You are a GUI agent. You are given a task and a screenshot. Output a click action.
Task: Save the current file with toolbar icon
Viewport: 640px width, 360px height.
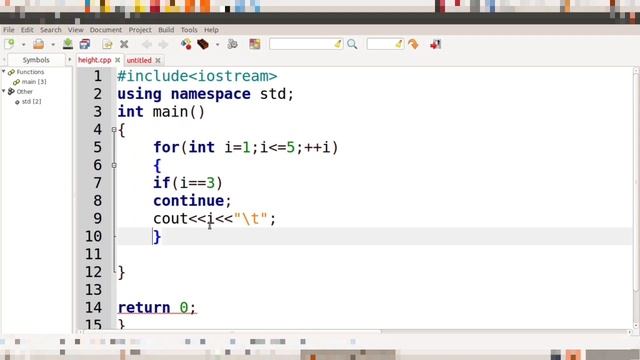pos(68,44)
